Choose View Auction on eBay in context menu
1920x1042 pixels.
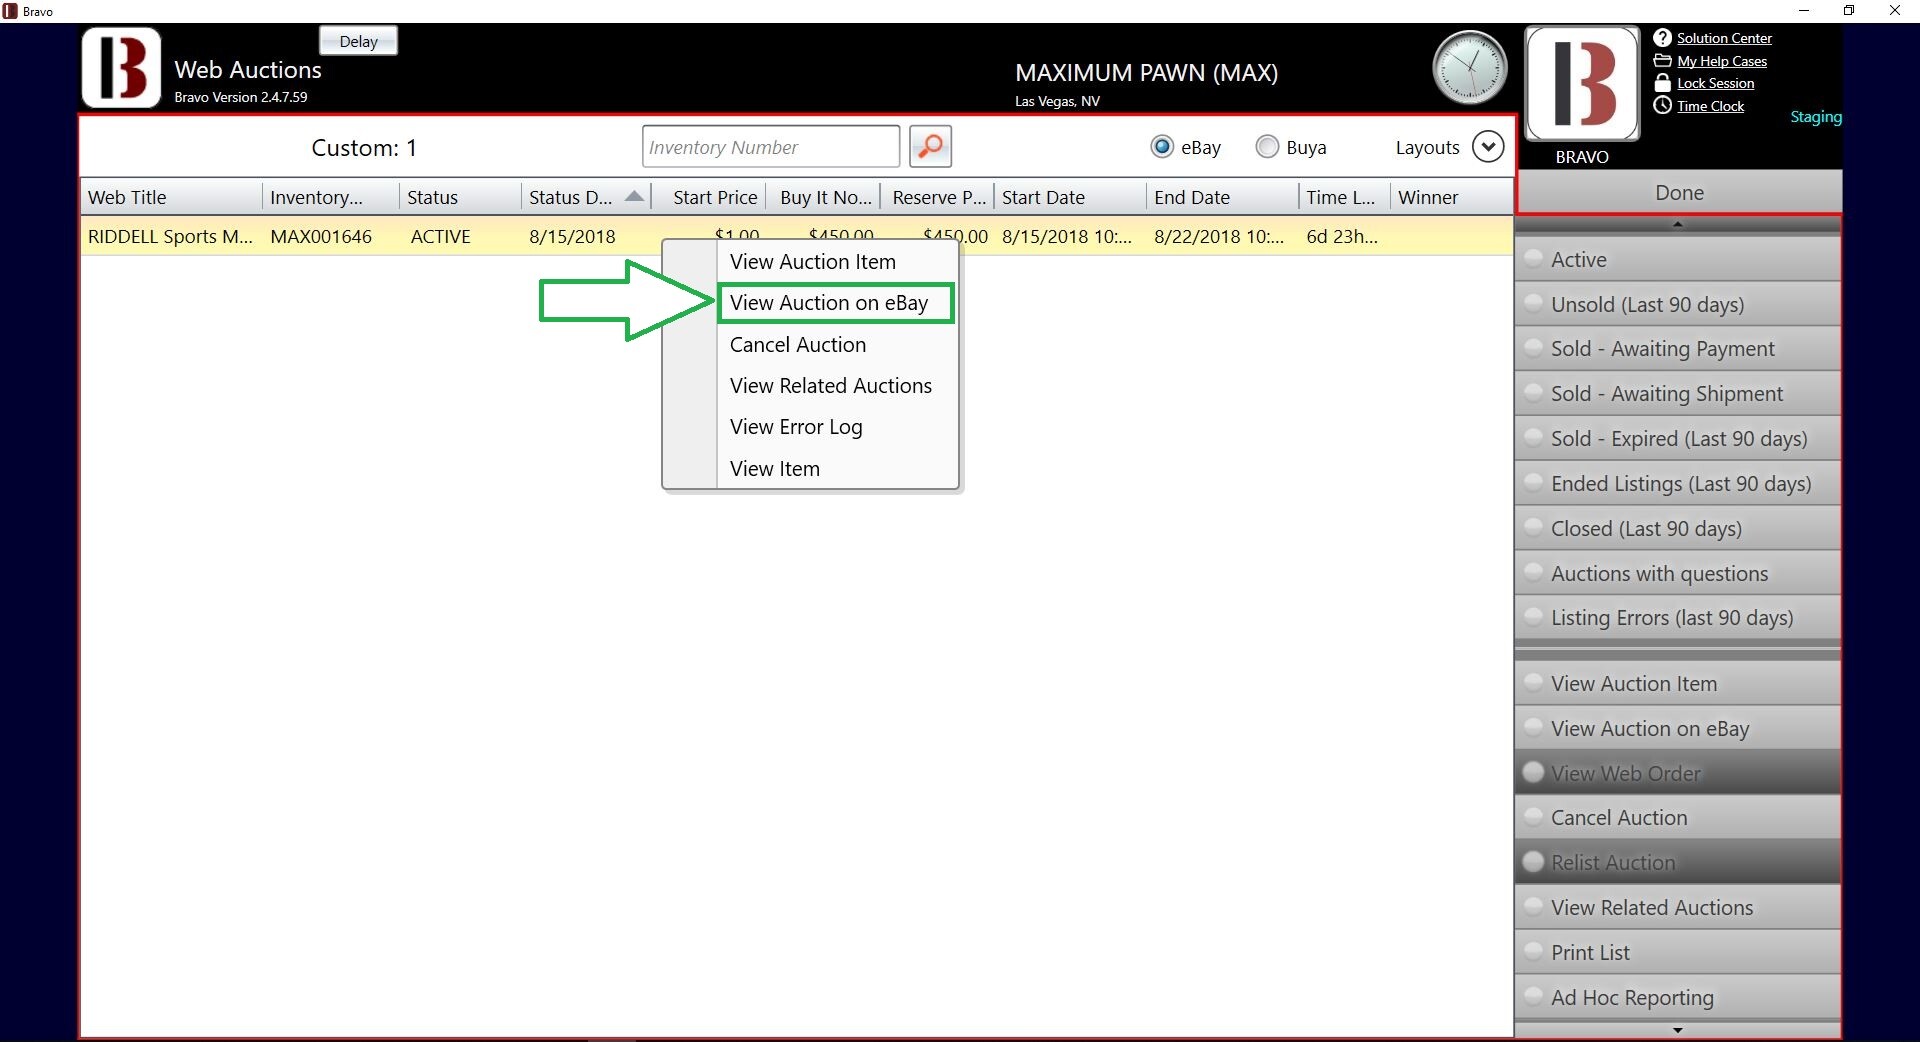[x=836, y=303]
